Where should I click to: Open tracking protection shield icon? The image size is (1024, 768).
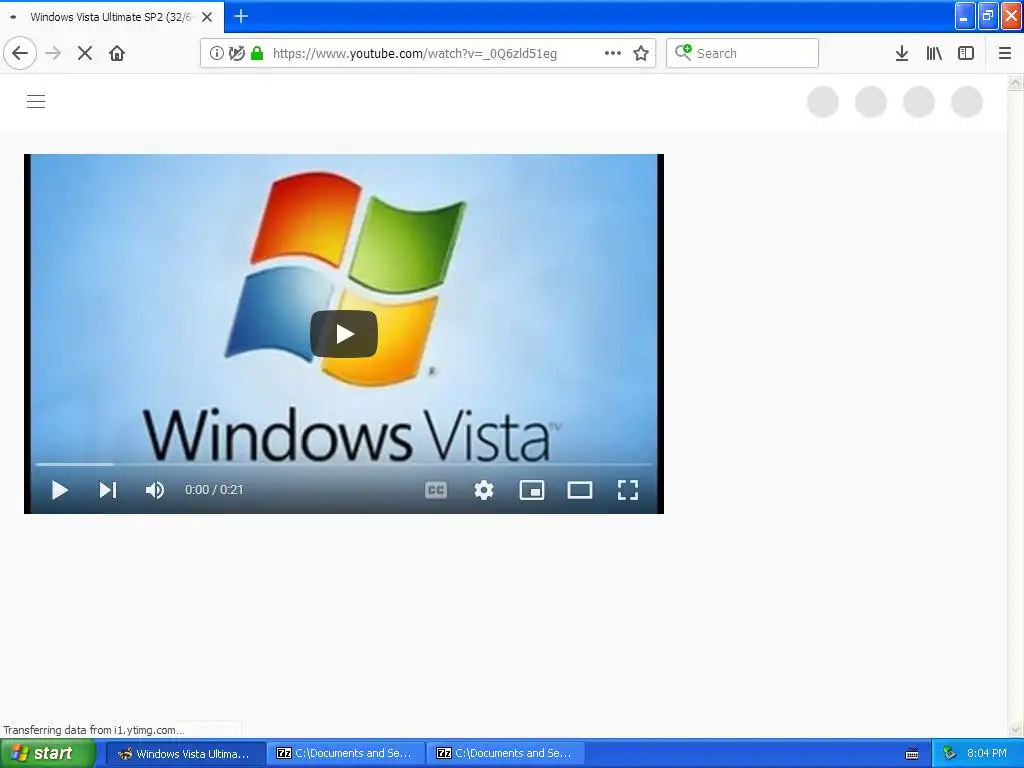pyautogui.click(x=237, y=53)
